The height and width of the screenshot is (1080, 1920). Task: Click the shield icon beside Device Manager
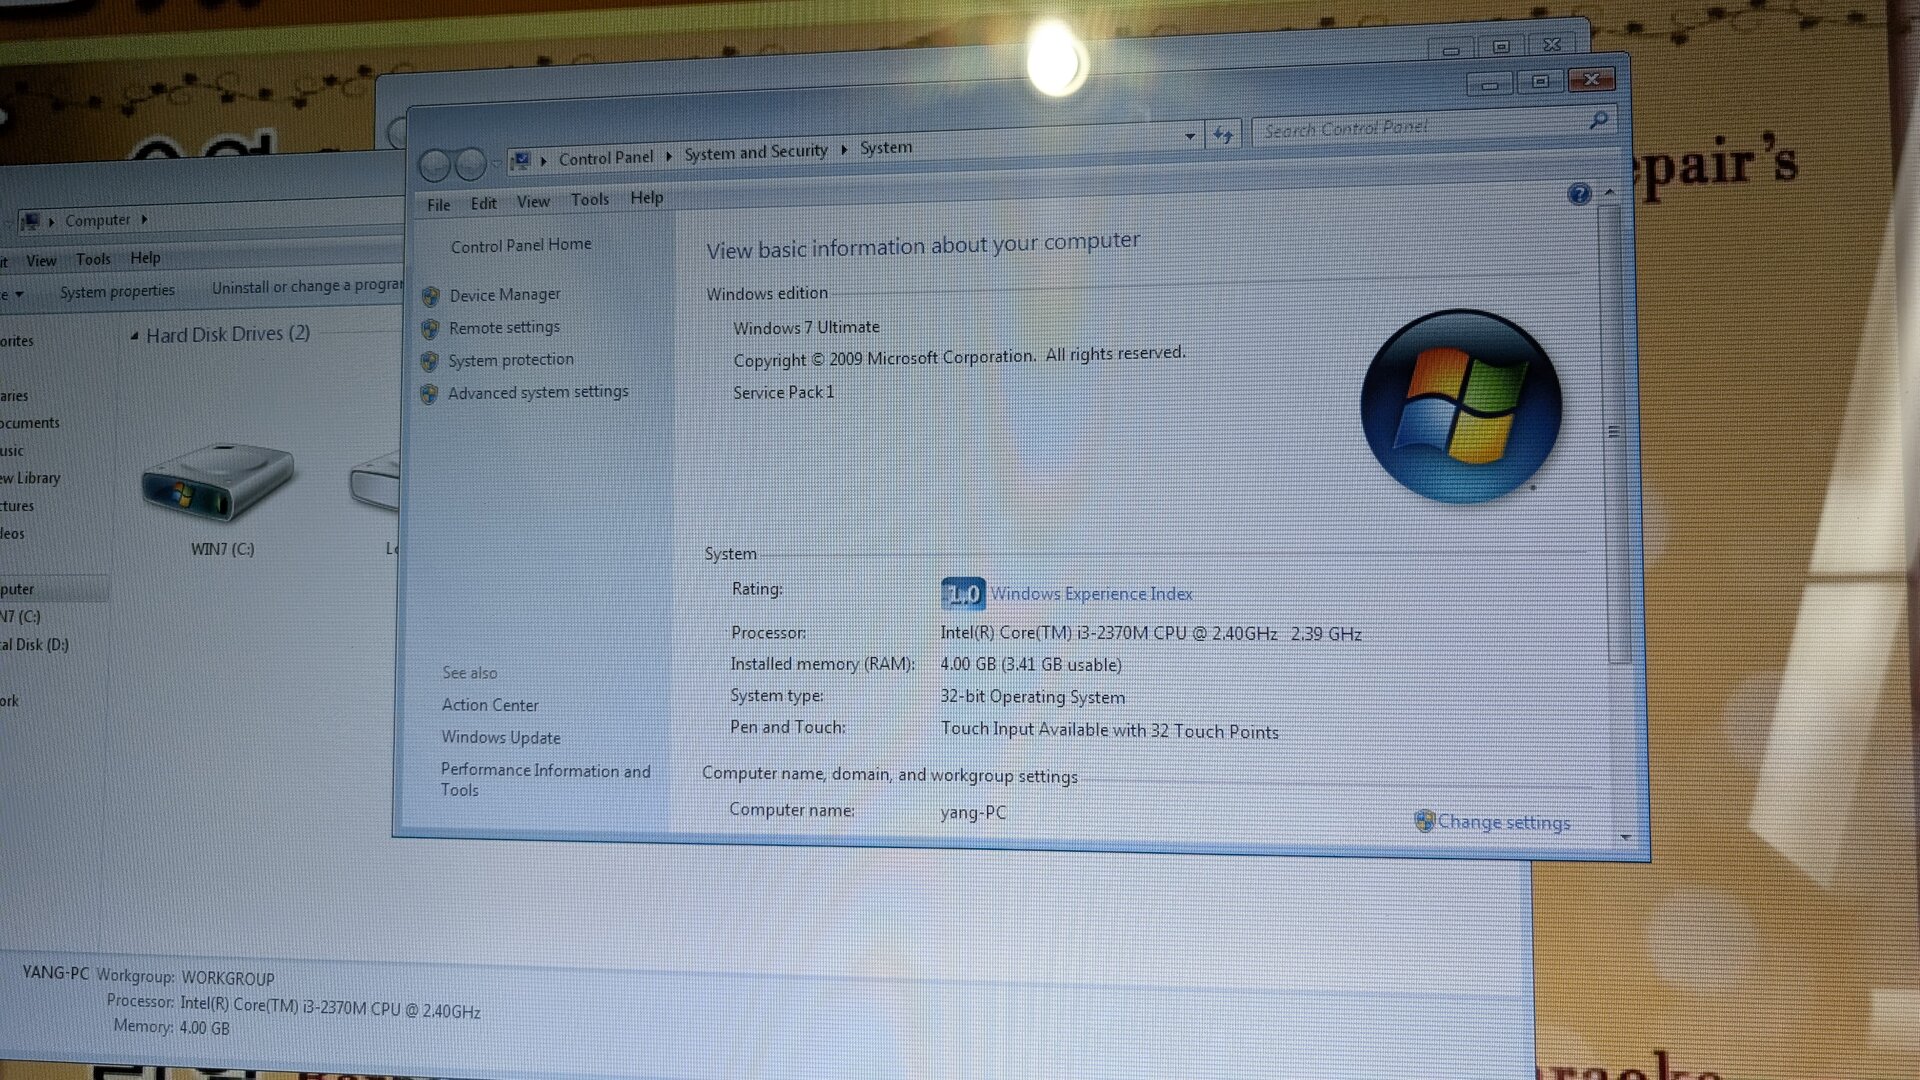(x=431, y=296)
